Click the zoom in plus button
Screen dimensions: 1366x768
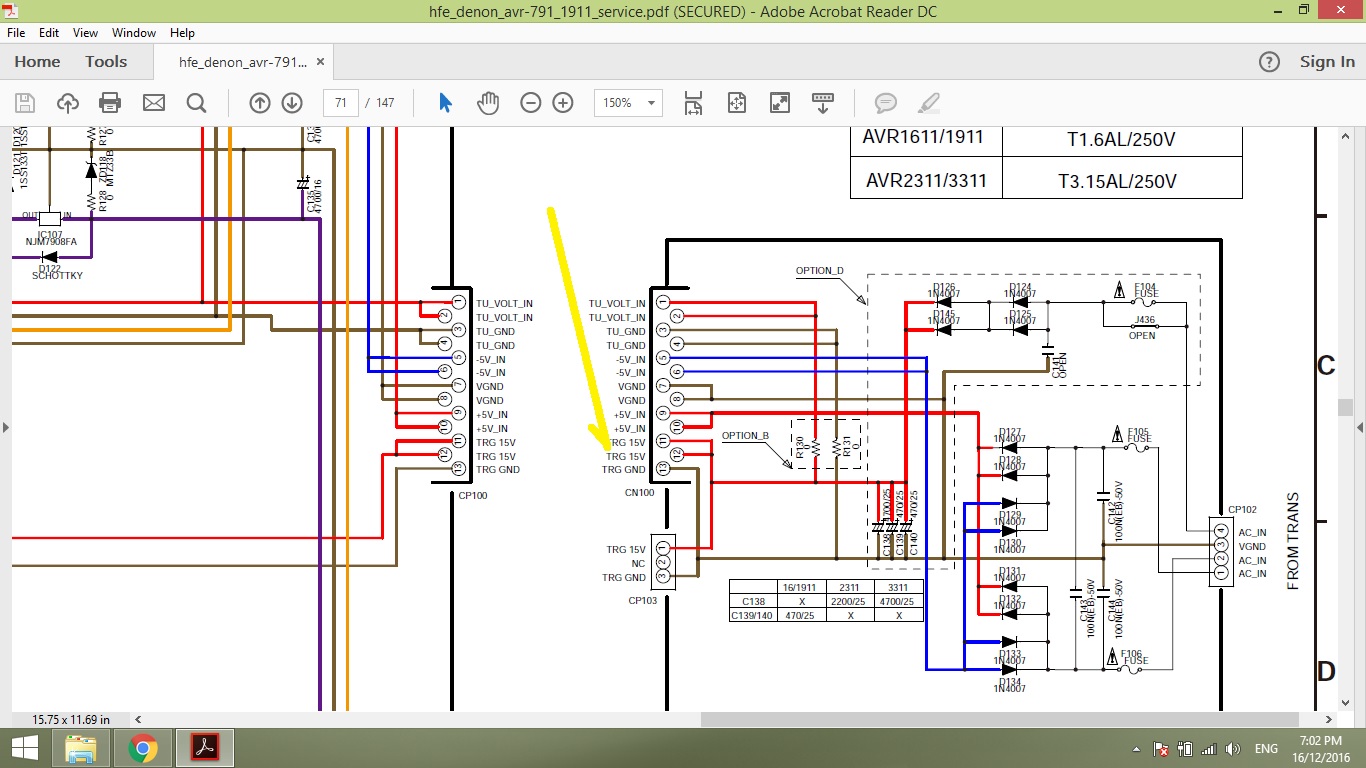tap(563, 103)
